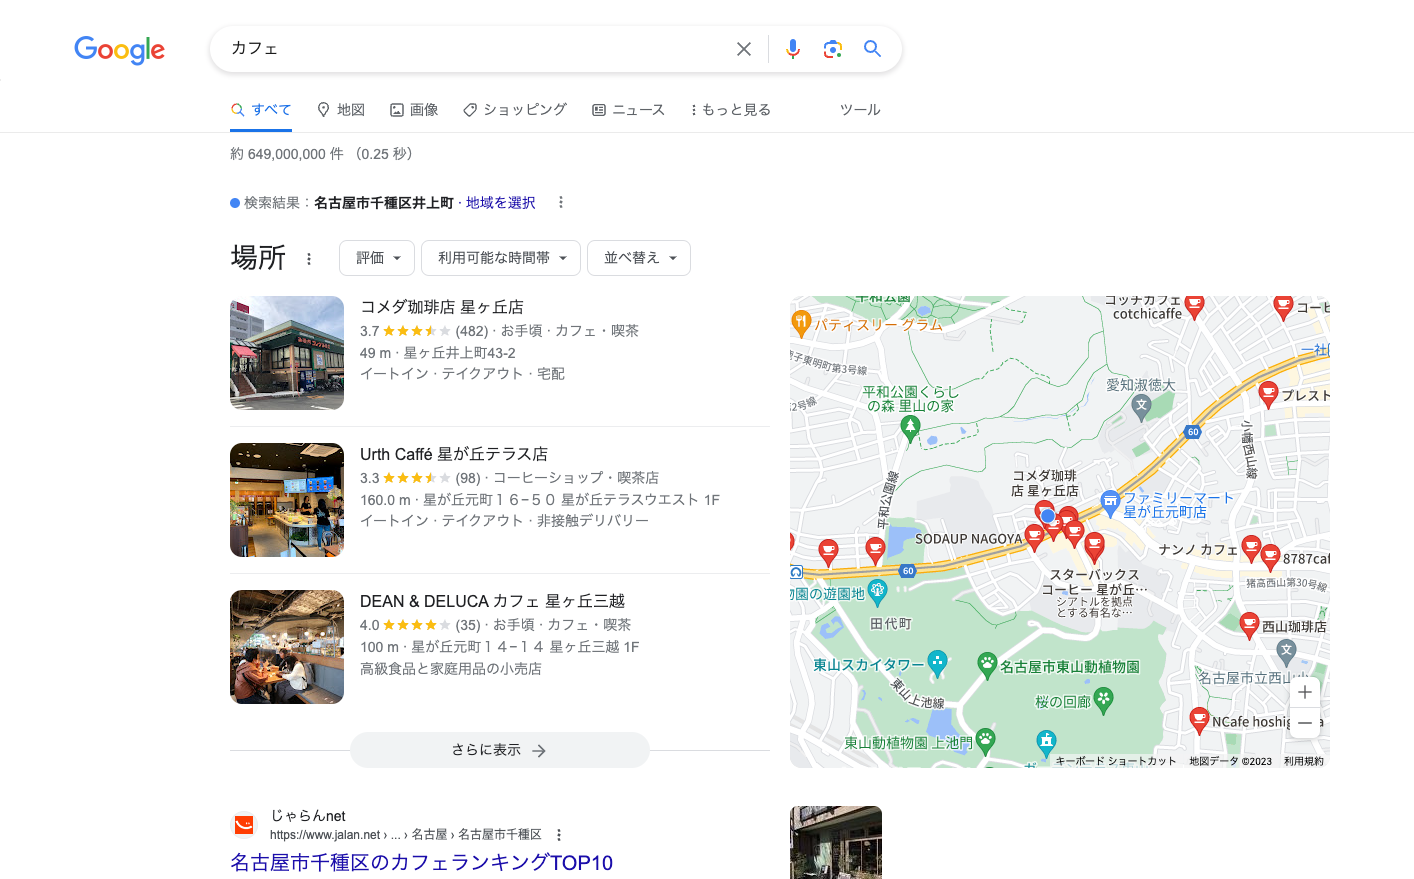Click NCafe hoshigaoka map pin
Viewport: 1414px width, 879px height.
(x=1200, y=720)
